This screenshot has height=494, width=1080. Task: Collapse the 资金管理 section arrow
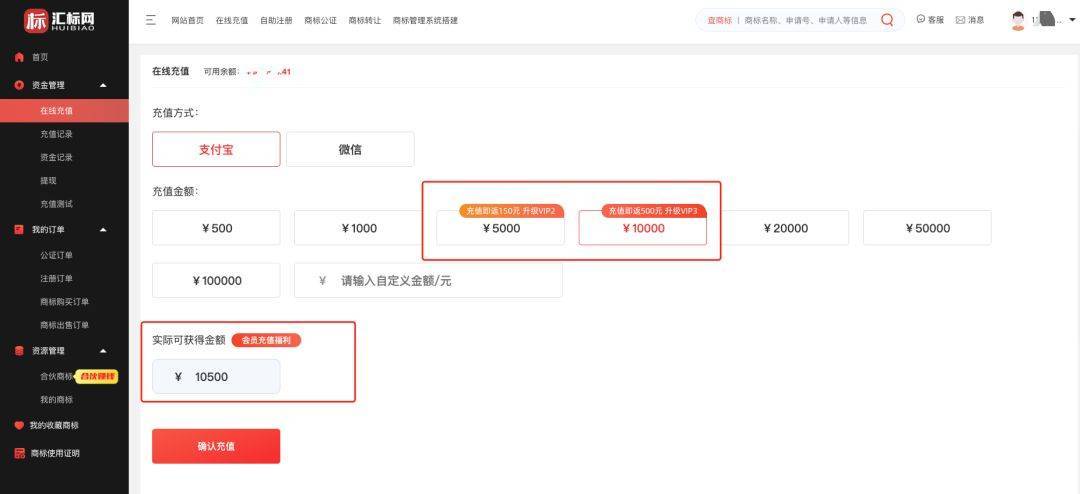[x=103, y=85]
